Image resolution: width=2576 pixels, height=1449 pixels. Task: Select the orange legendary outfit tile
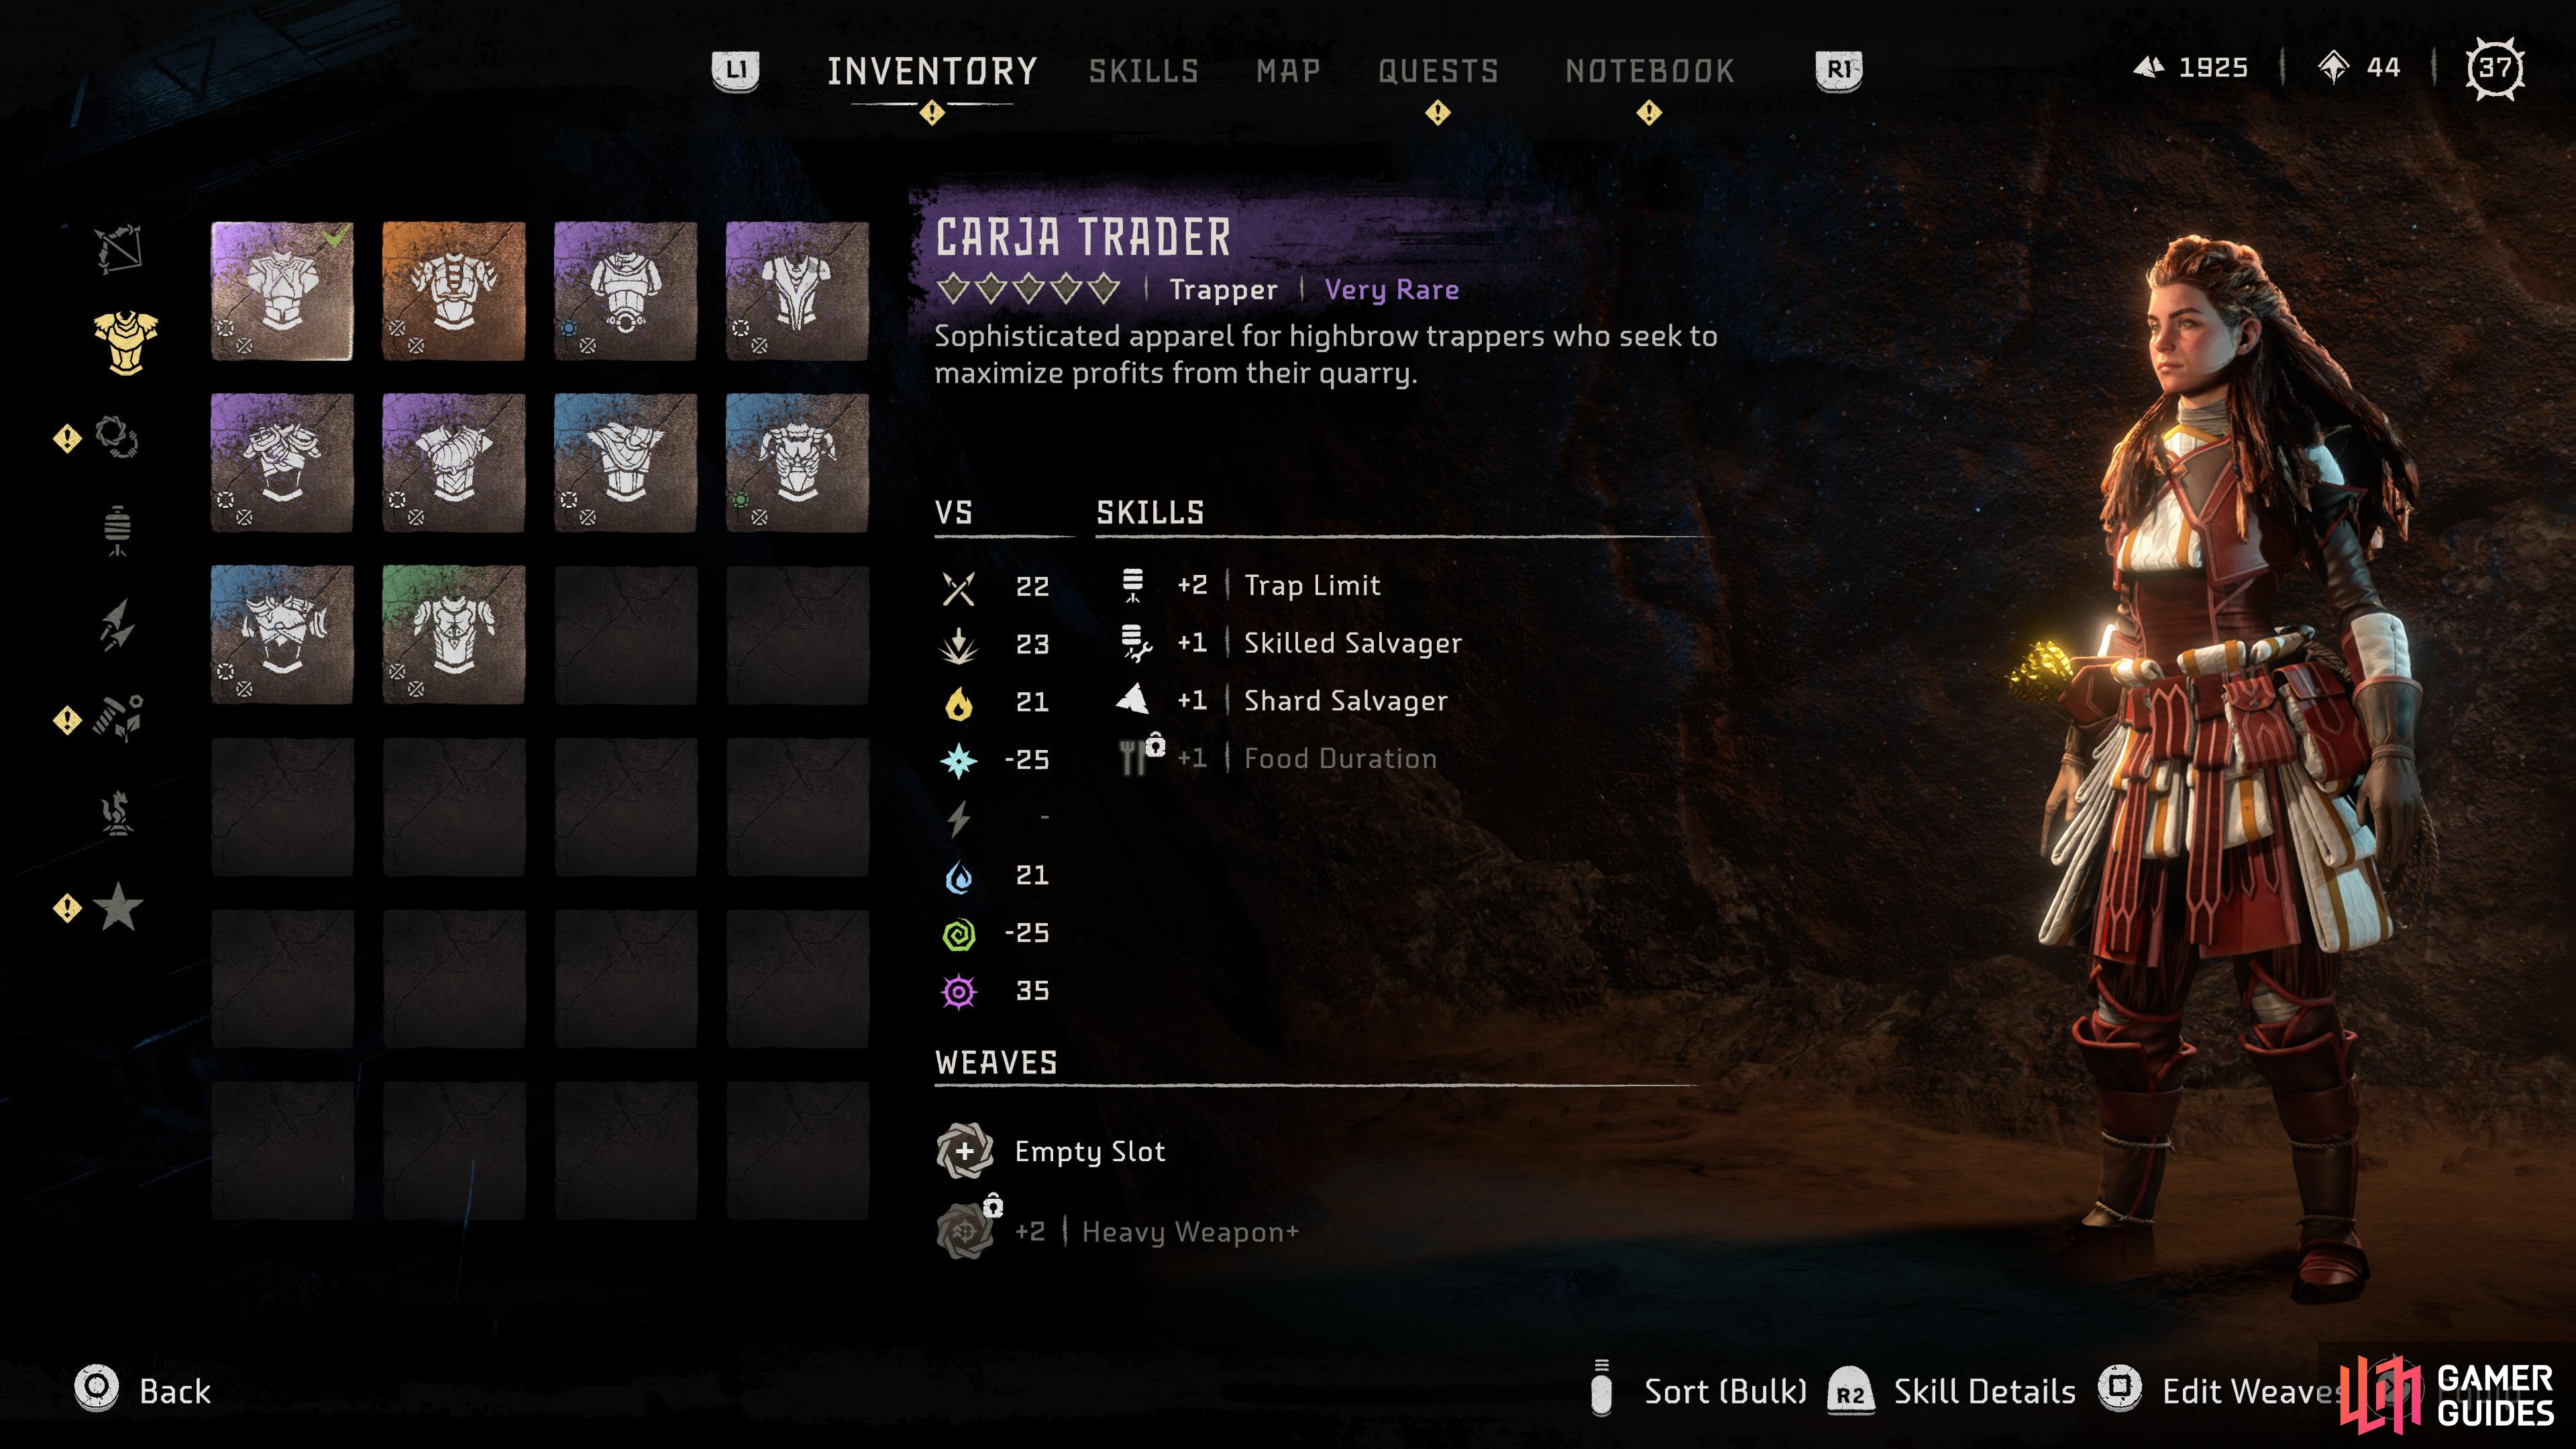[x=454, y=291]
